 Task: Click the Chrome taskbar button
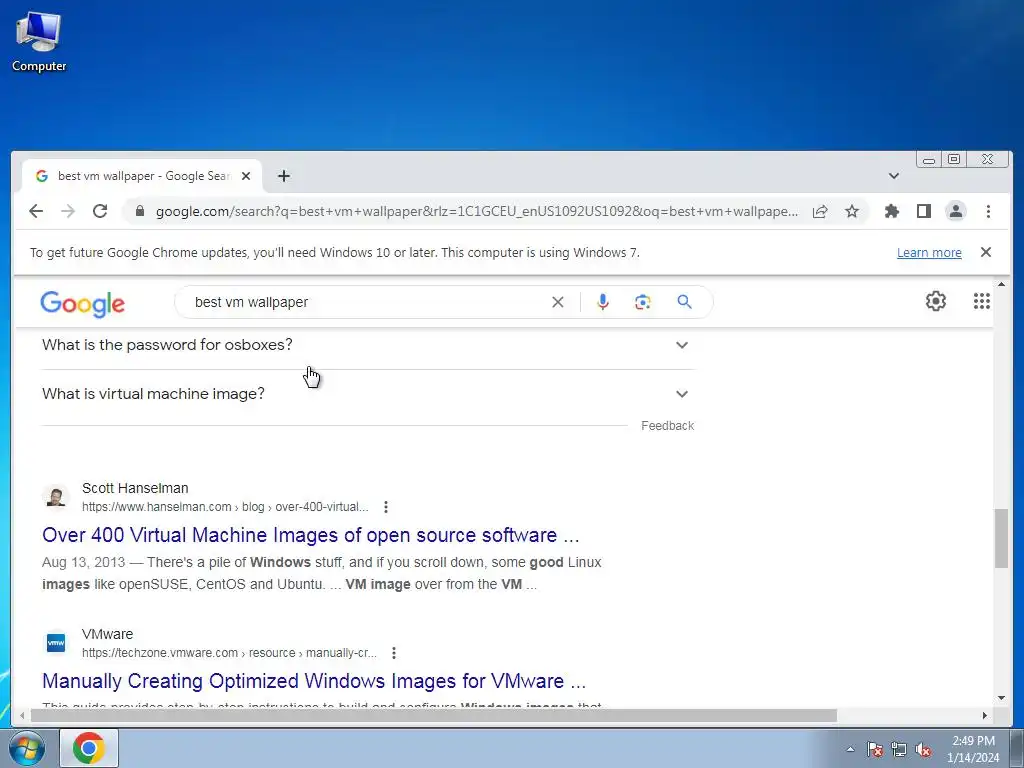tap(89, 748)
